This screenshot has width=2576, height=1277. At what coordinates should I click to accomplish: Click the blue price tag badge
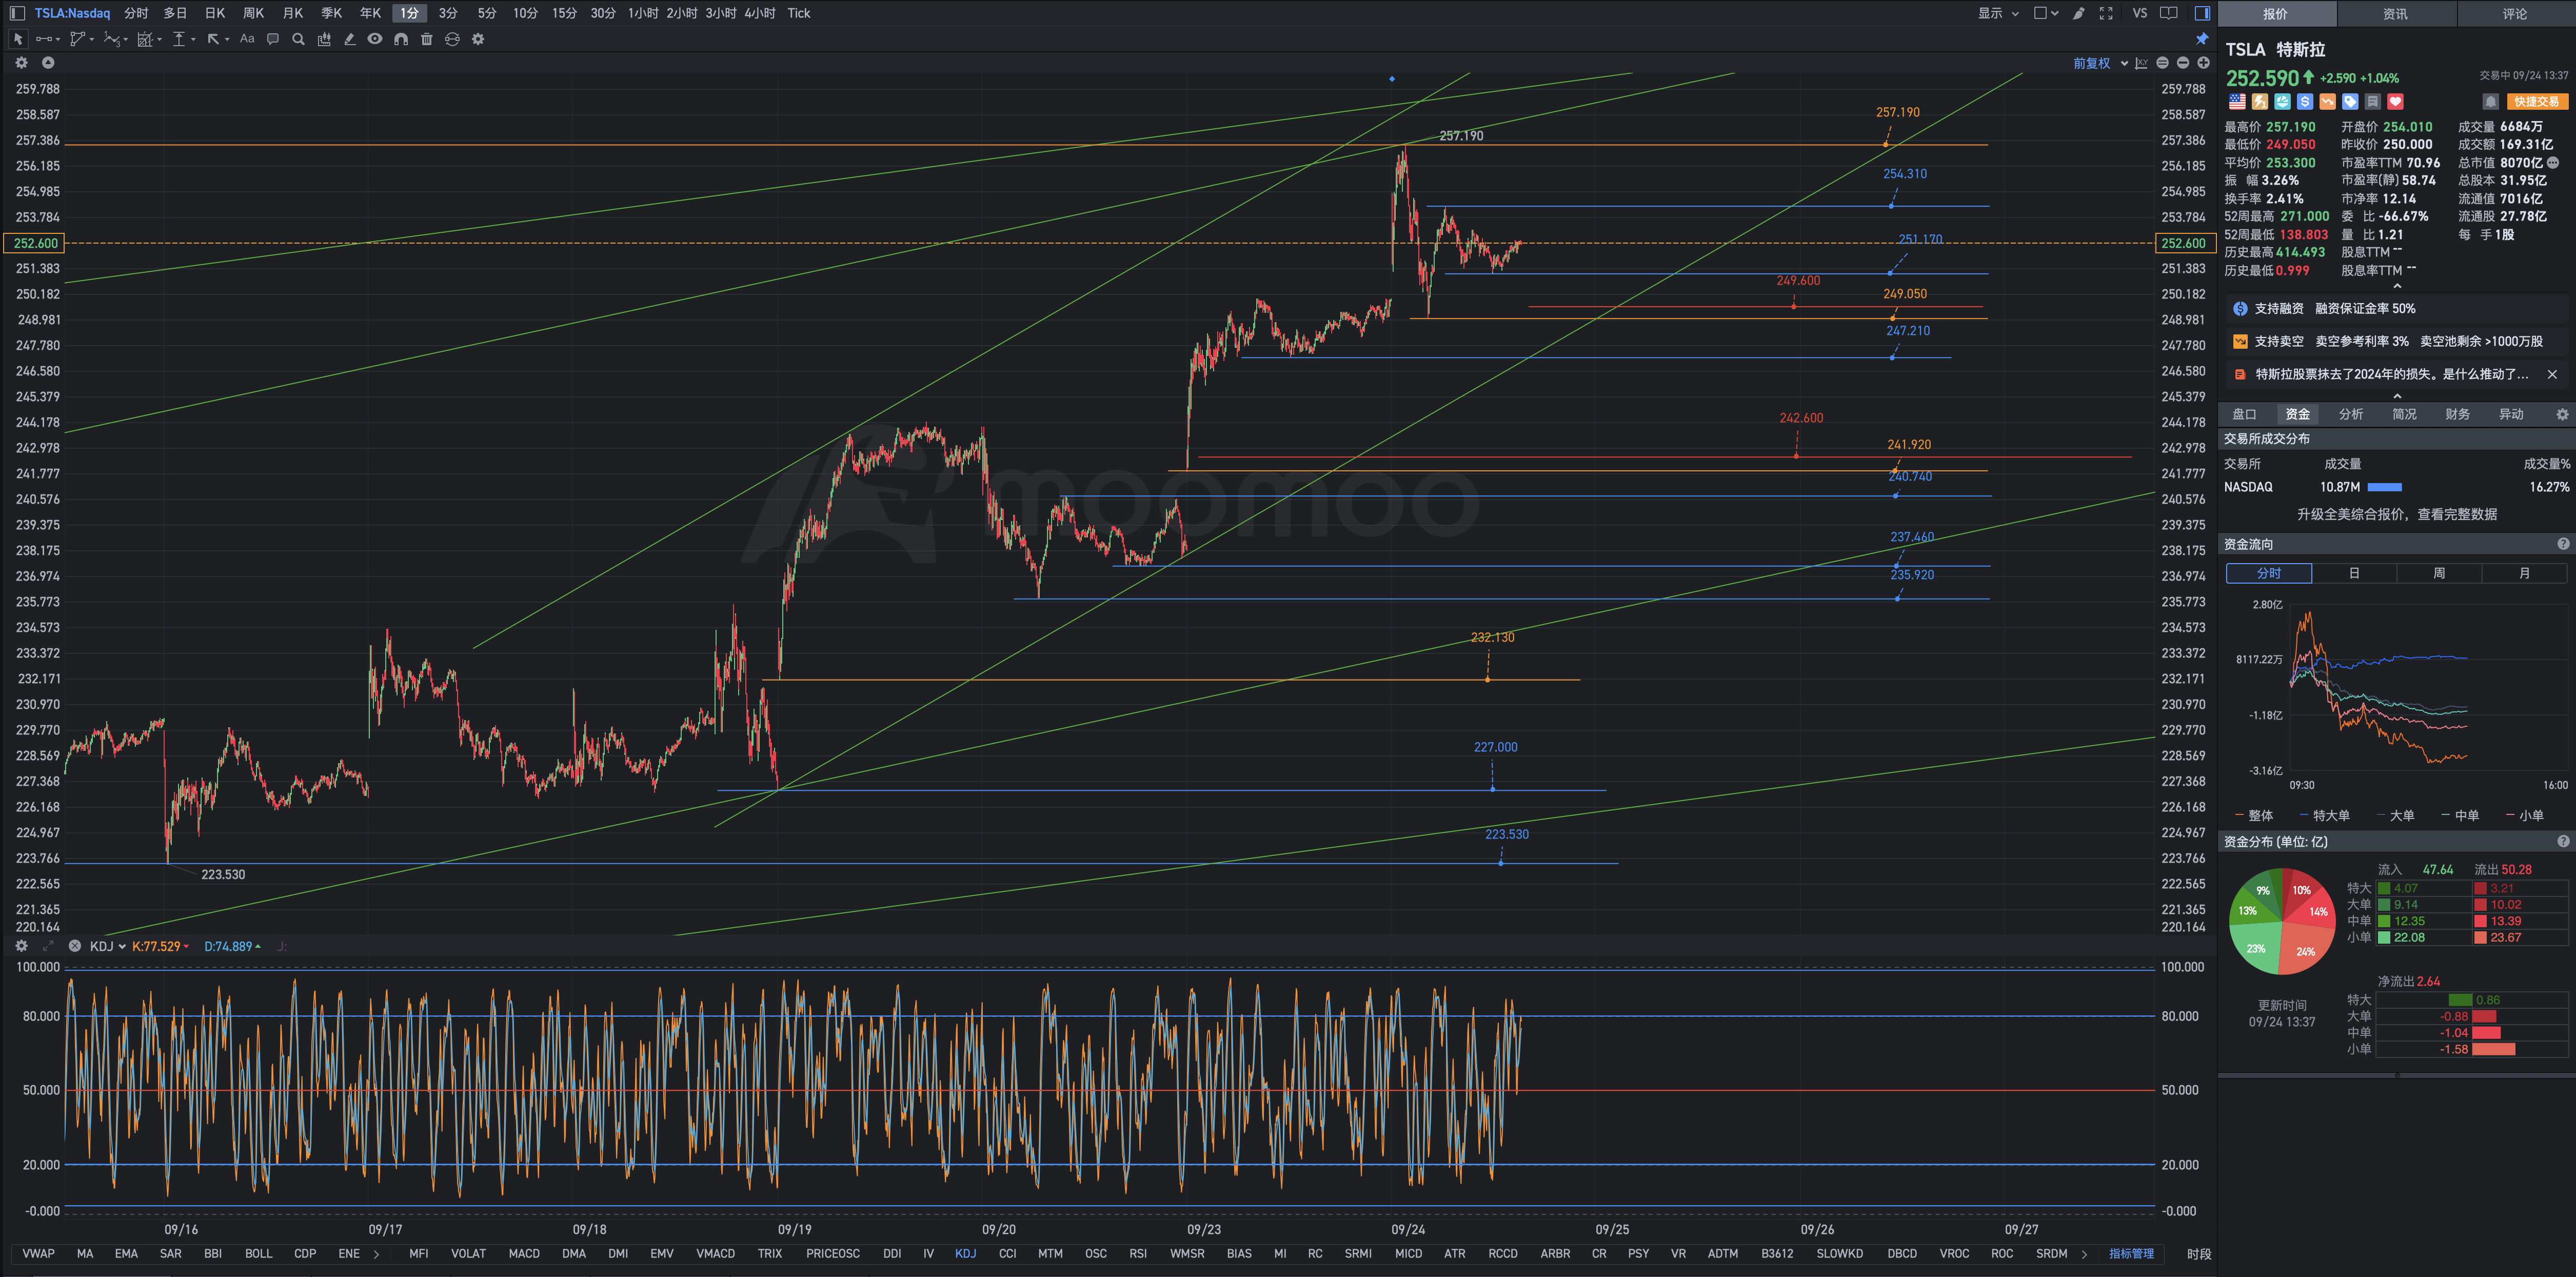2350,102
